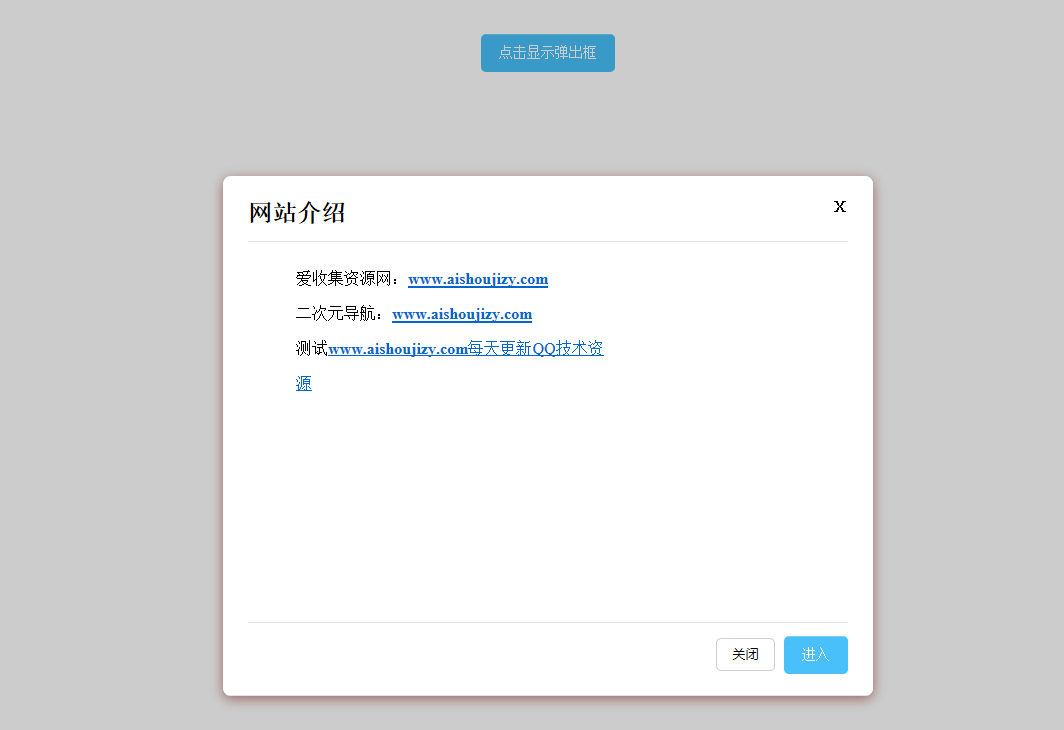1064x730 pixels.
Task: Follow the QQ技术资源 update link
Action: tap(535, 348)
